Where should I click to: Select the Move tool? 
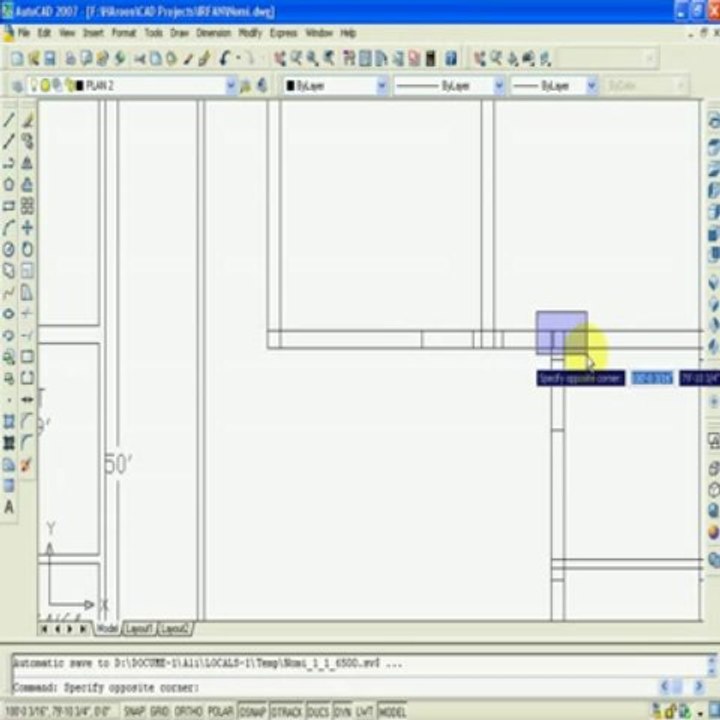click(x=28, y=228)
